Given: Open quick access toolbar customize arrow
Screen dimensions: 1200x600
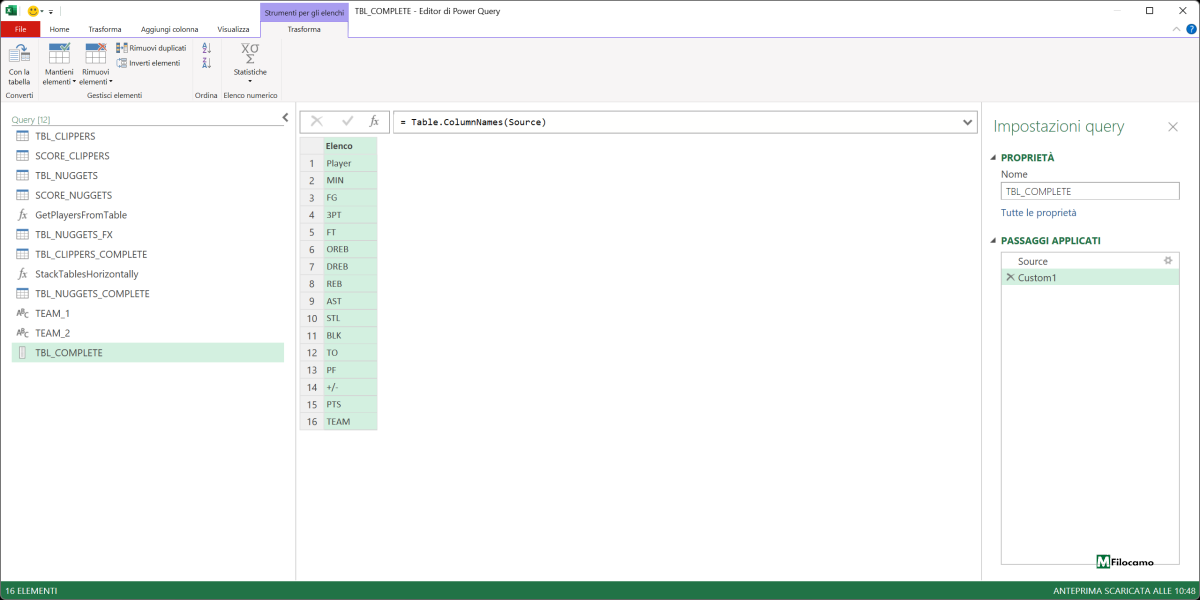Looking at the screenshot, I should (51, 11).
